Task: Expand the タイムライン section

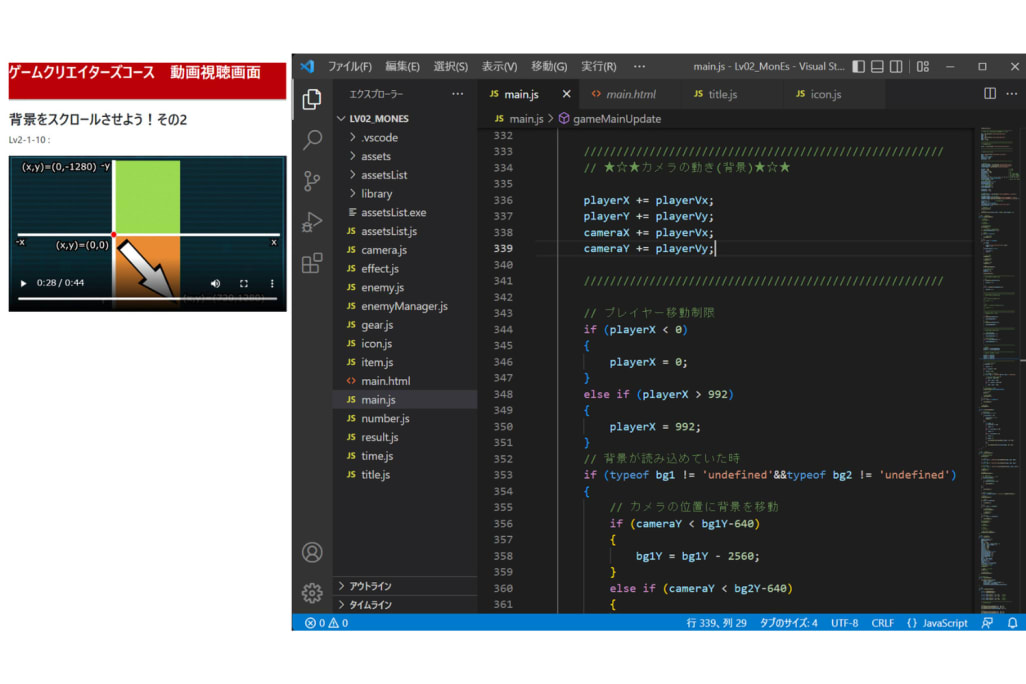Action: [x=370, y=605]
